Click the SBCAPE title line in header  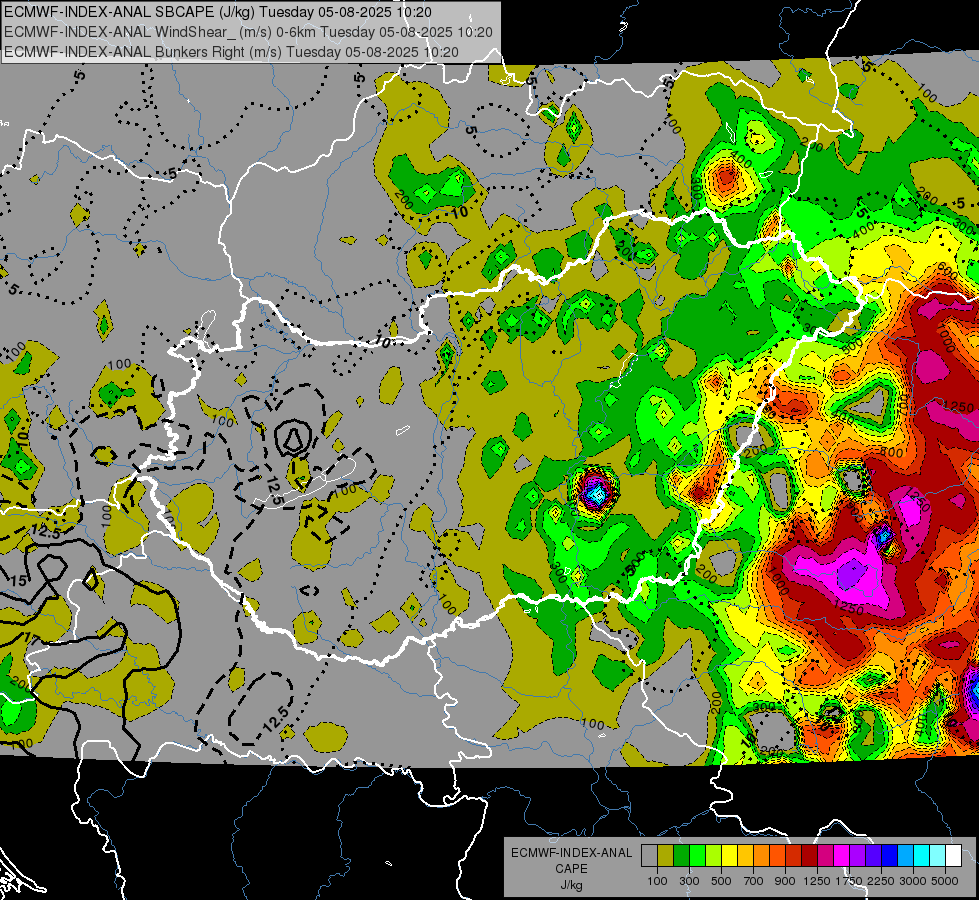(x=217, y=12)
